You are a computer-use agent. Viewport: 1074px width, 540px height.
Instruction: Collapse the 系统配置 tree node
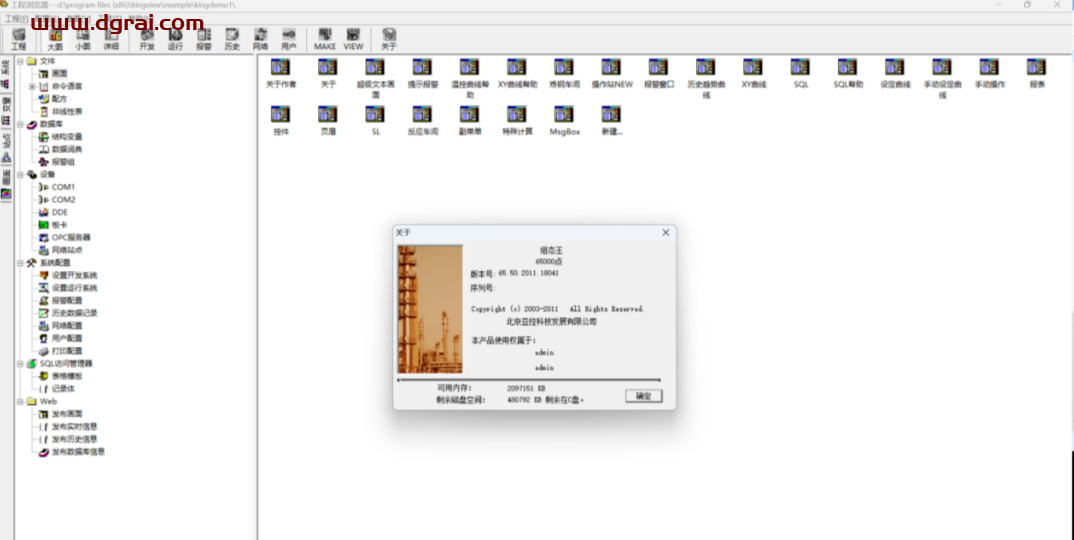click(20, 262)
